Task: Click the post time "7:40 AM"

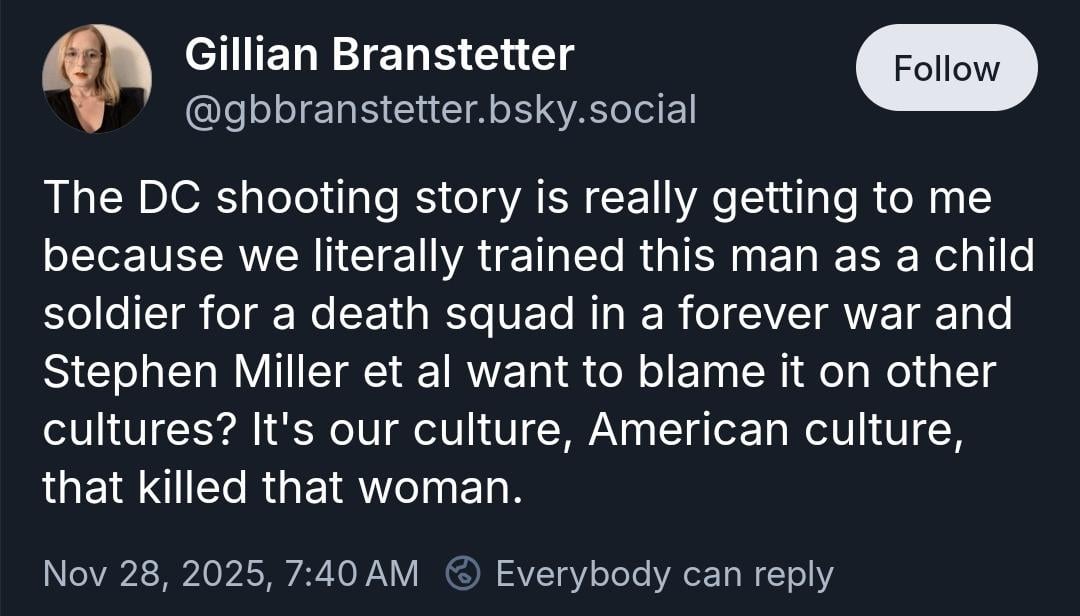Action: point(351,574)
